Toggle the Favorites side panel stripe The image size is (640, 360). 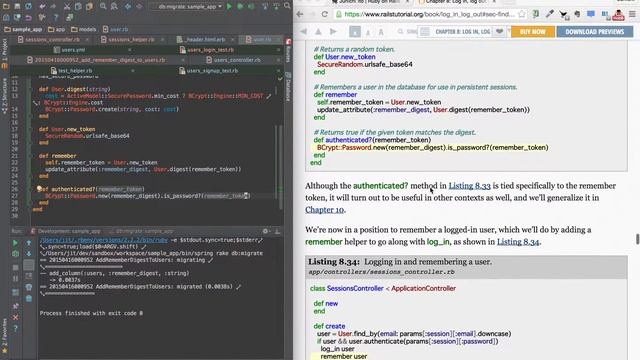tap(4, 336)
